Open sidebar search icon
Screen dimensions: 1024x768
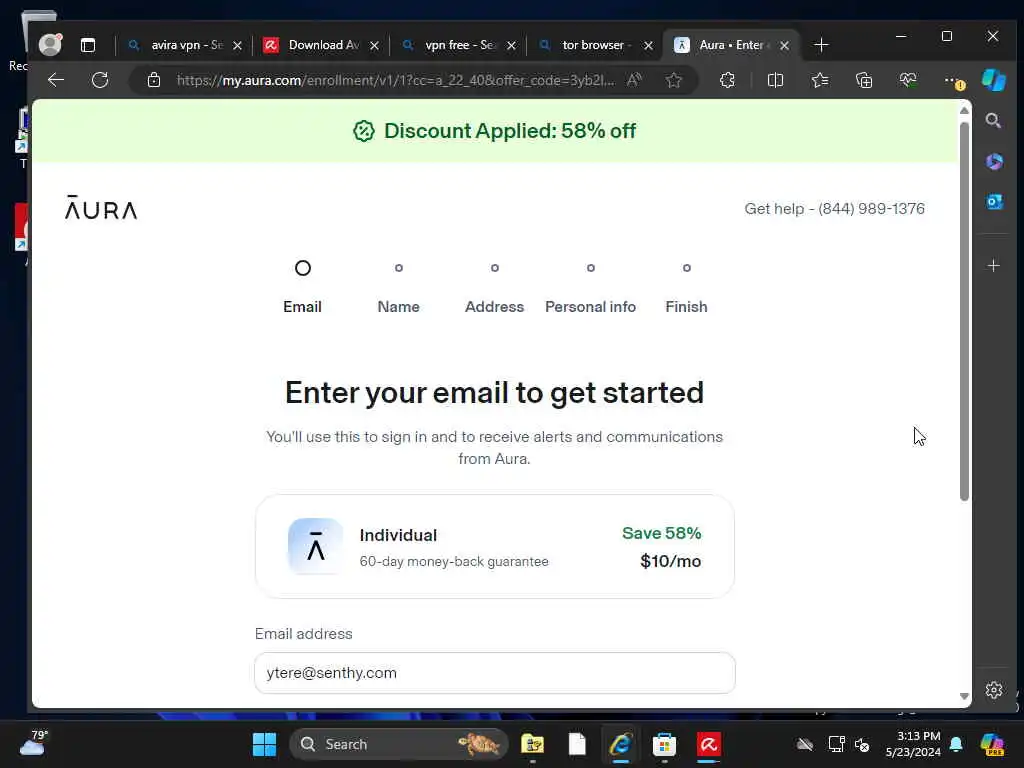pyautogui.click(x=993, y=121)
